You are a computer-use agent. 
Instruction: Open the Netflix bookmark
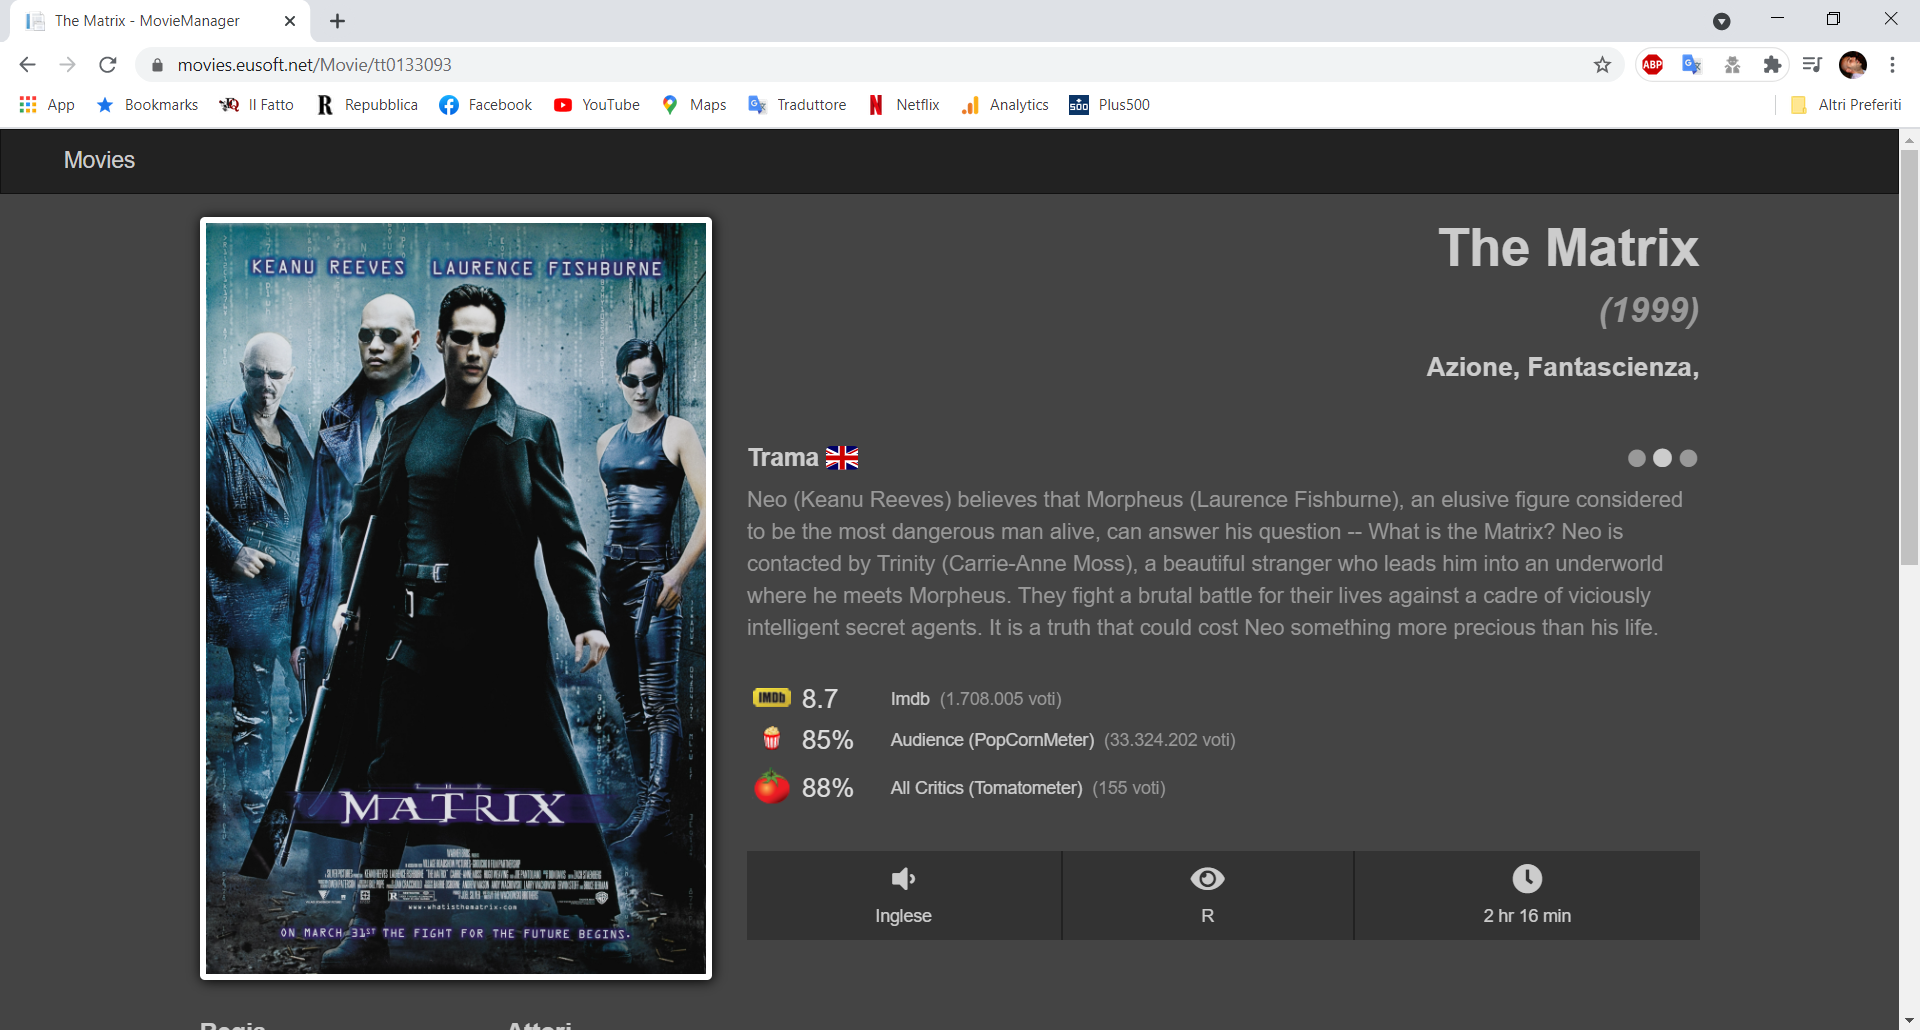point(904,105)
